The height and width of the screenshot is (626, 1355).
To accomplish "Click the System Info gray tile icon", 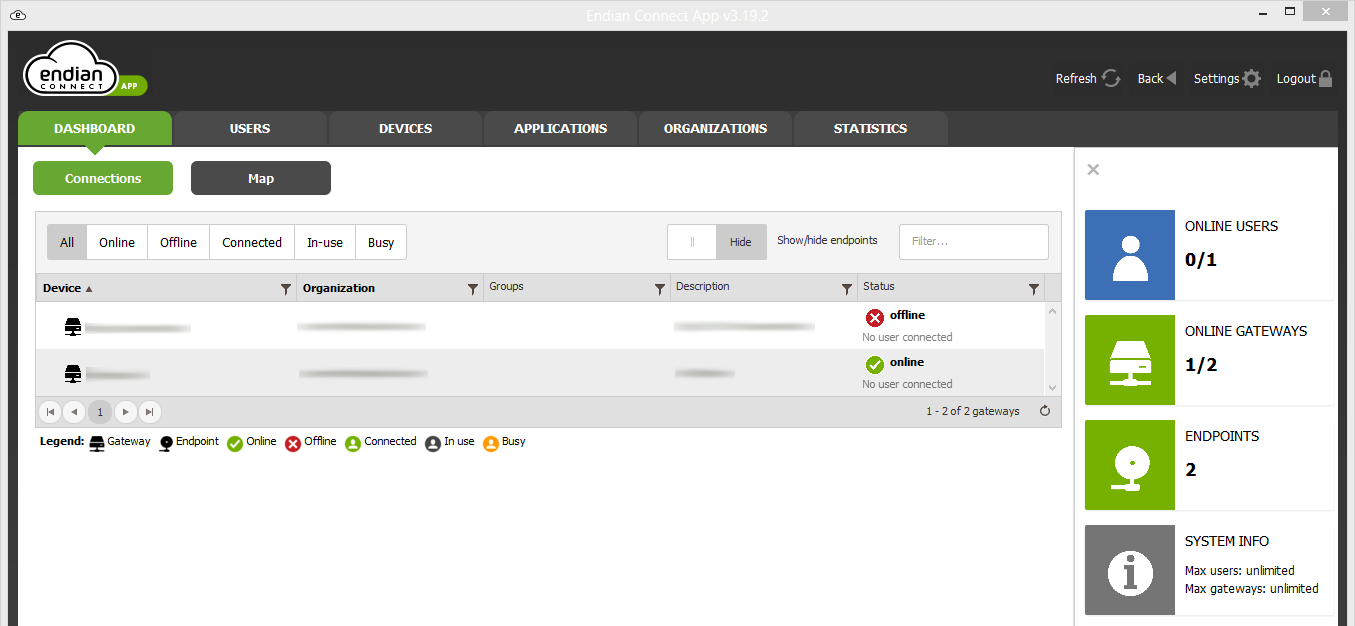I will click(1130, 569).
